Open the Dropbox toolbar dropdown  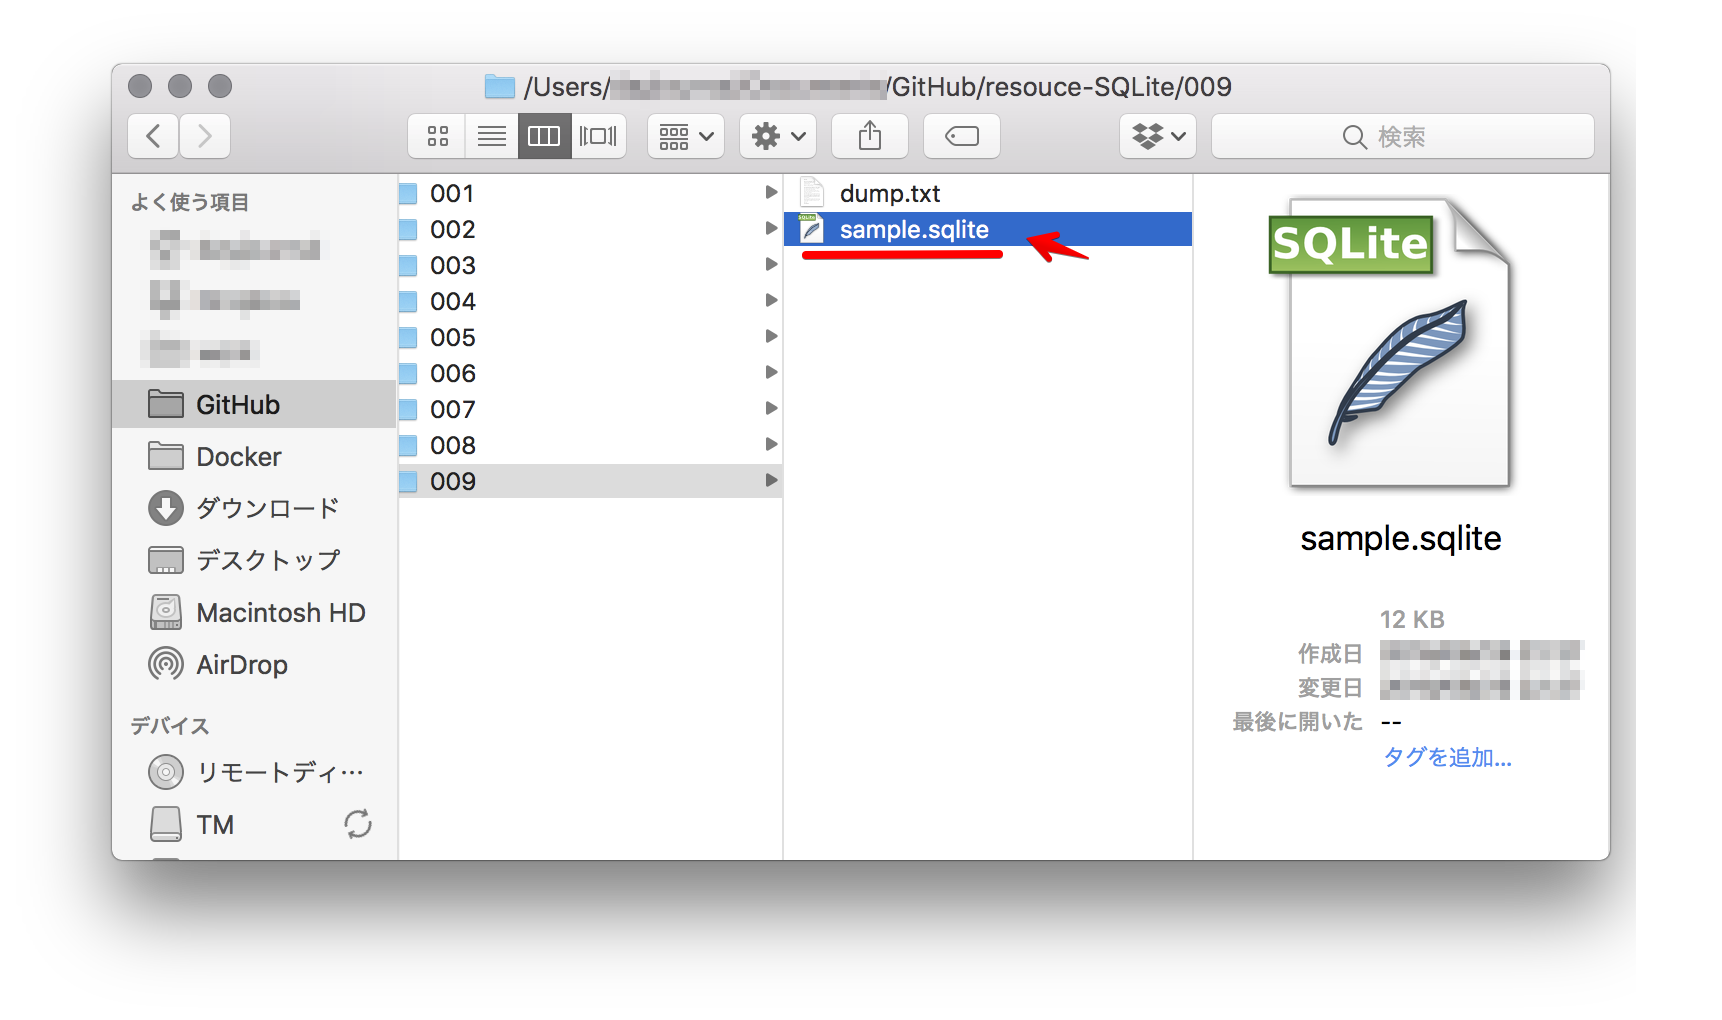point(1158,136)
